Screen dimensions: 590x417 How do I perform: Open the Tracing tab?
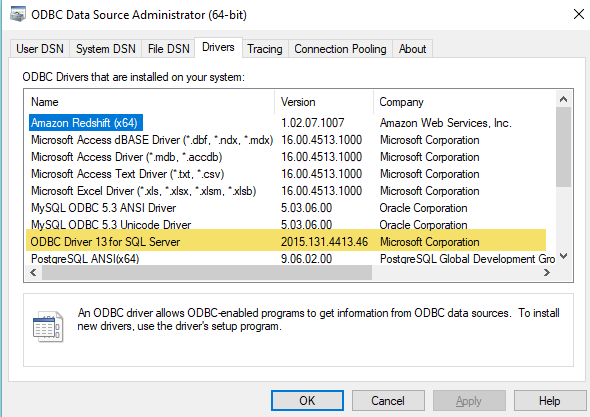point(265,49)
